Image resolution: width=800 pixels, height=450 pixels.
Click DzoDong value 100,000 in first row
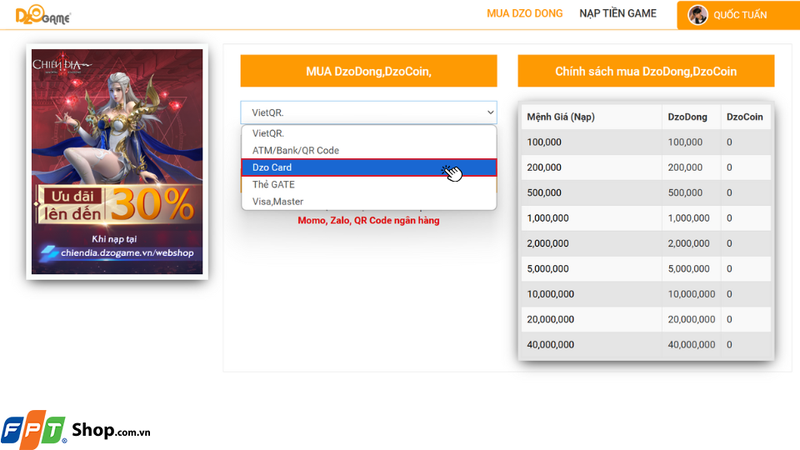[x=685, y=142]
